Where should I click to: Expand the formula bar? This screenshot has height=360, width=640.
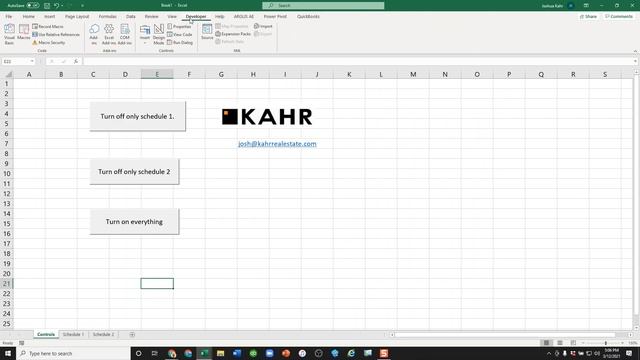tap(636, 61)
